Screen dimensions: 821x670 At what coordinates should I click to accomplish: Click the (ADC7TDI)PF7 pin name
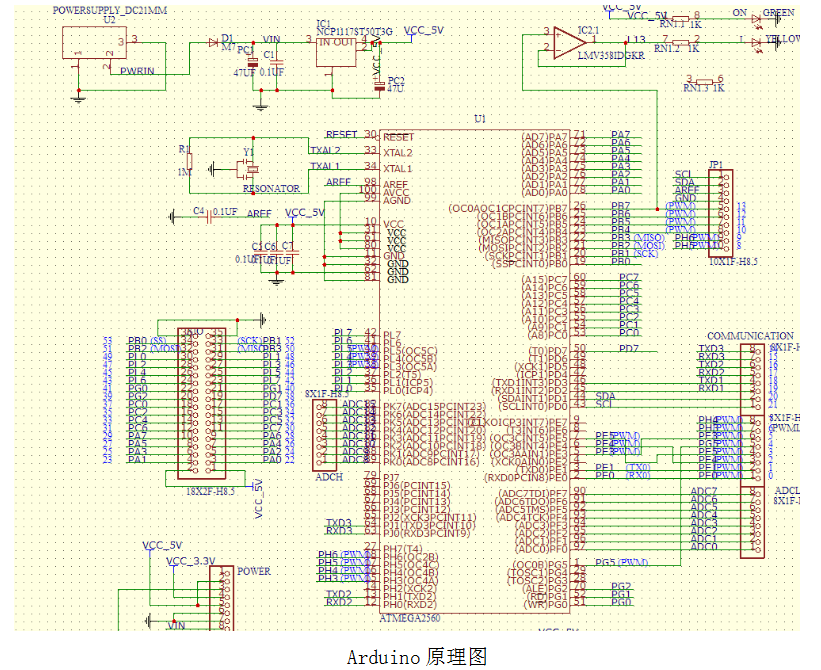(532, 493)
